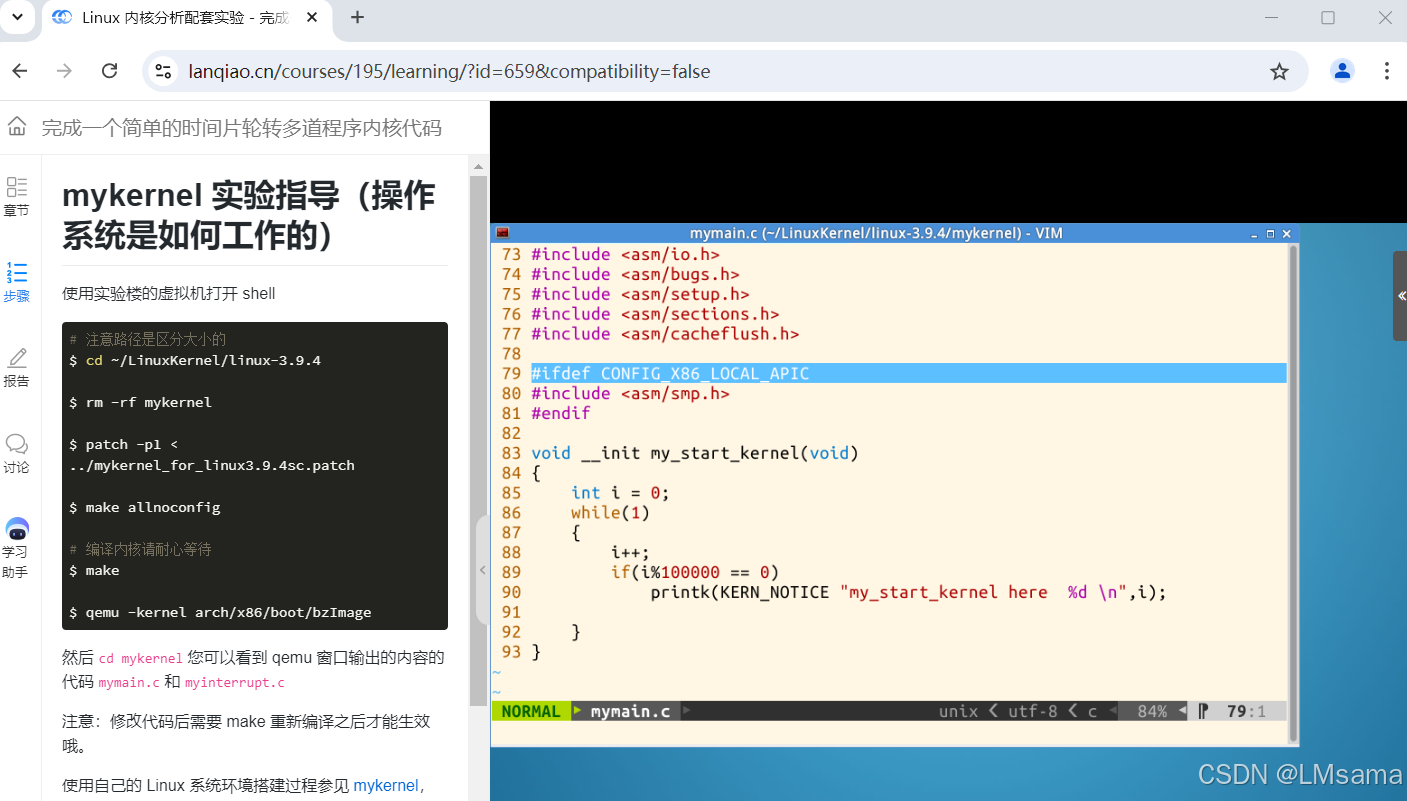Click the 'if(i%100000 == 0)' code line

point(695,572)
